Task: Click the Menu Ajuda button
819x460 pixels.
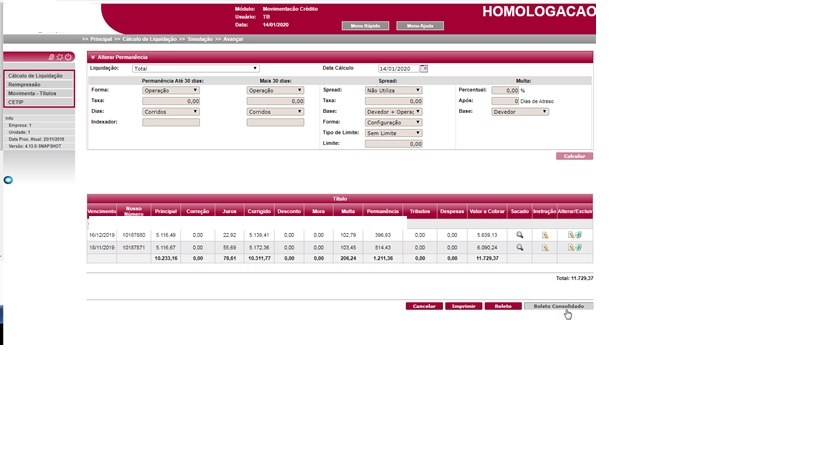Action: (x=420, y=26)
